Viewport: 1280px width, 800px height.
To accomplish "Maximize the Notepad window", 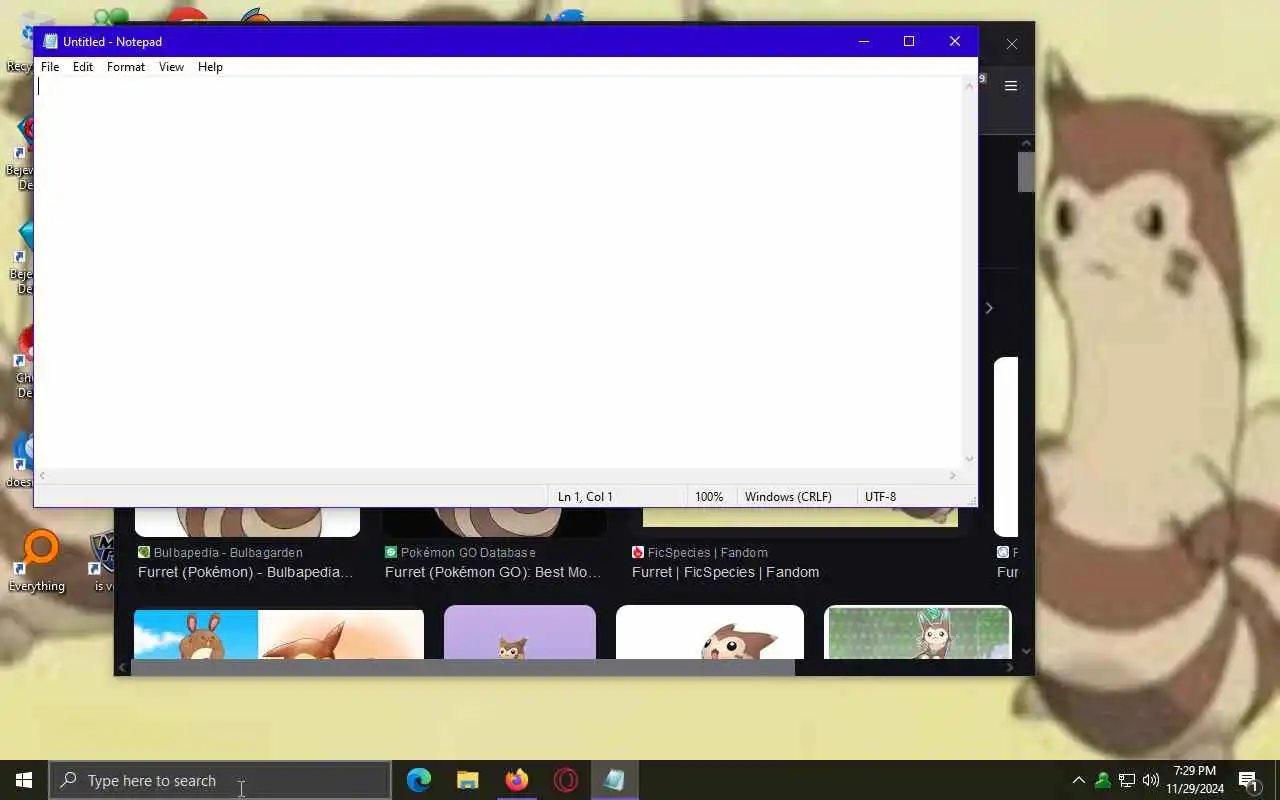I will pyautogui.click(x=909, y=41).
